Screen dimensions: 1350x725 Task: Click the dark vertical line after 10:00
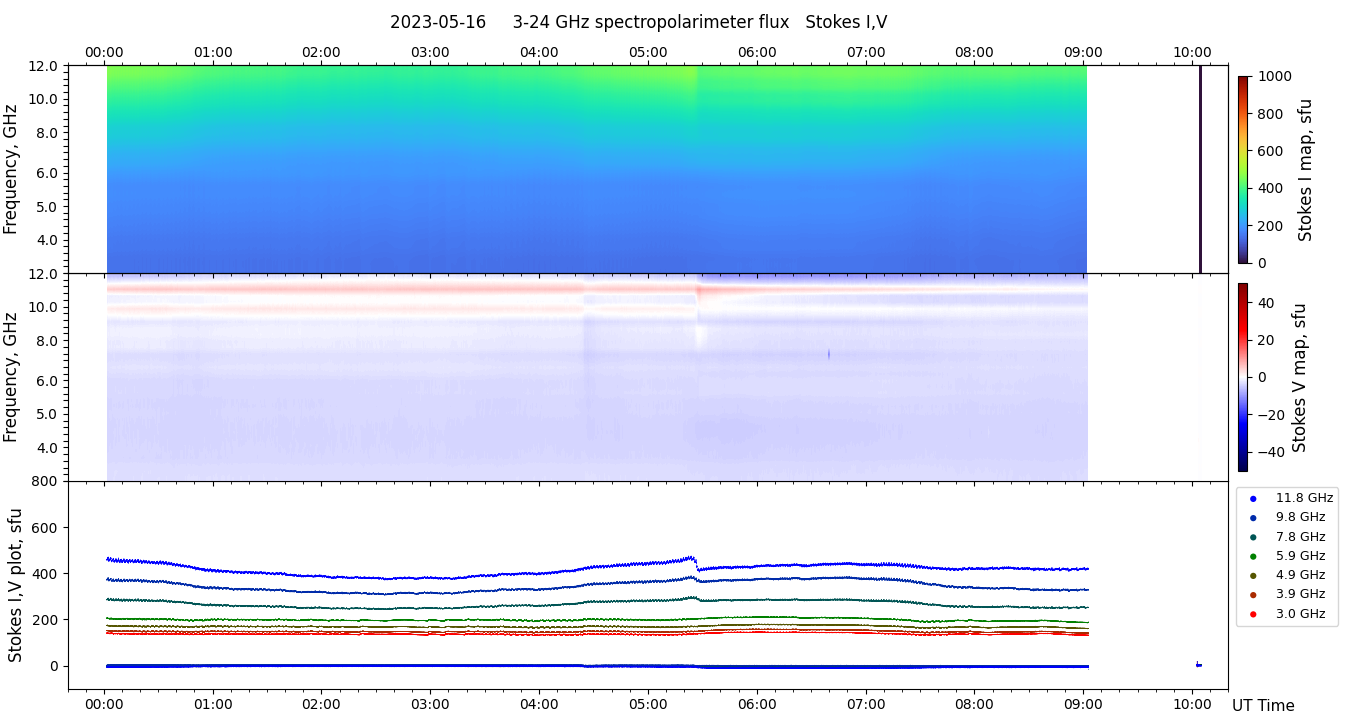1200,169
